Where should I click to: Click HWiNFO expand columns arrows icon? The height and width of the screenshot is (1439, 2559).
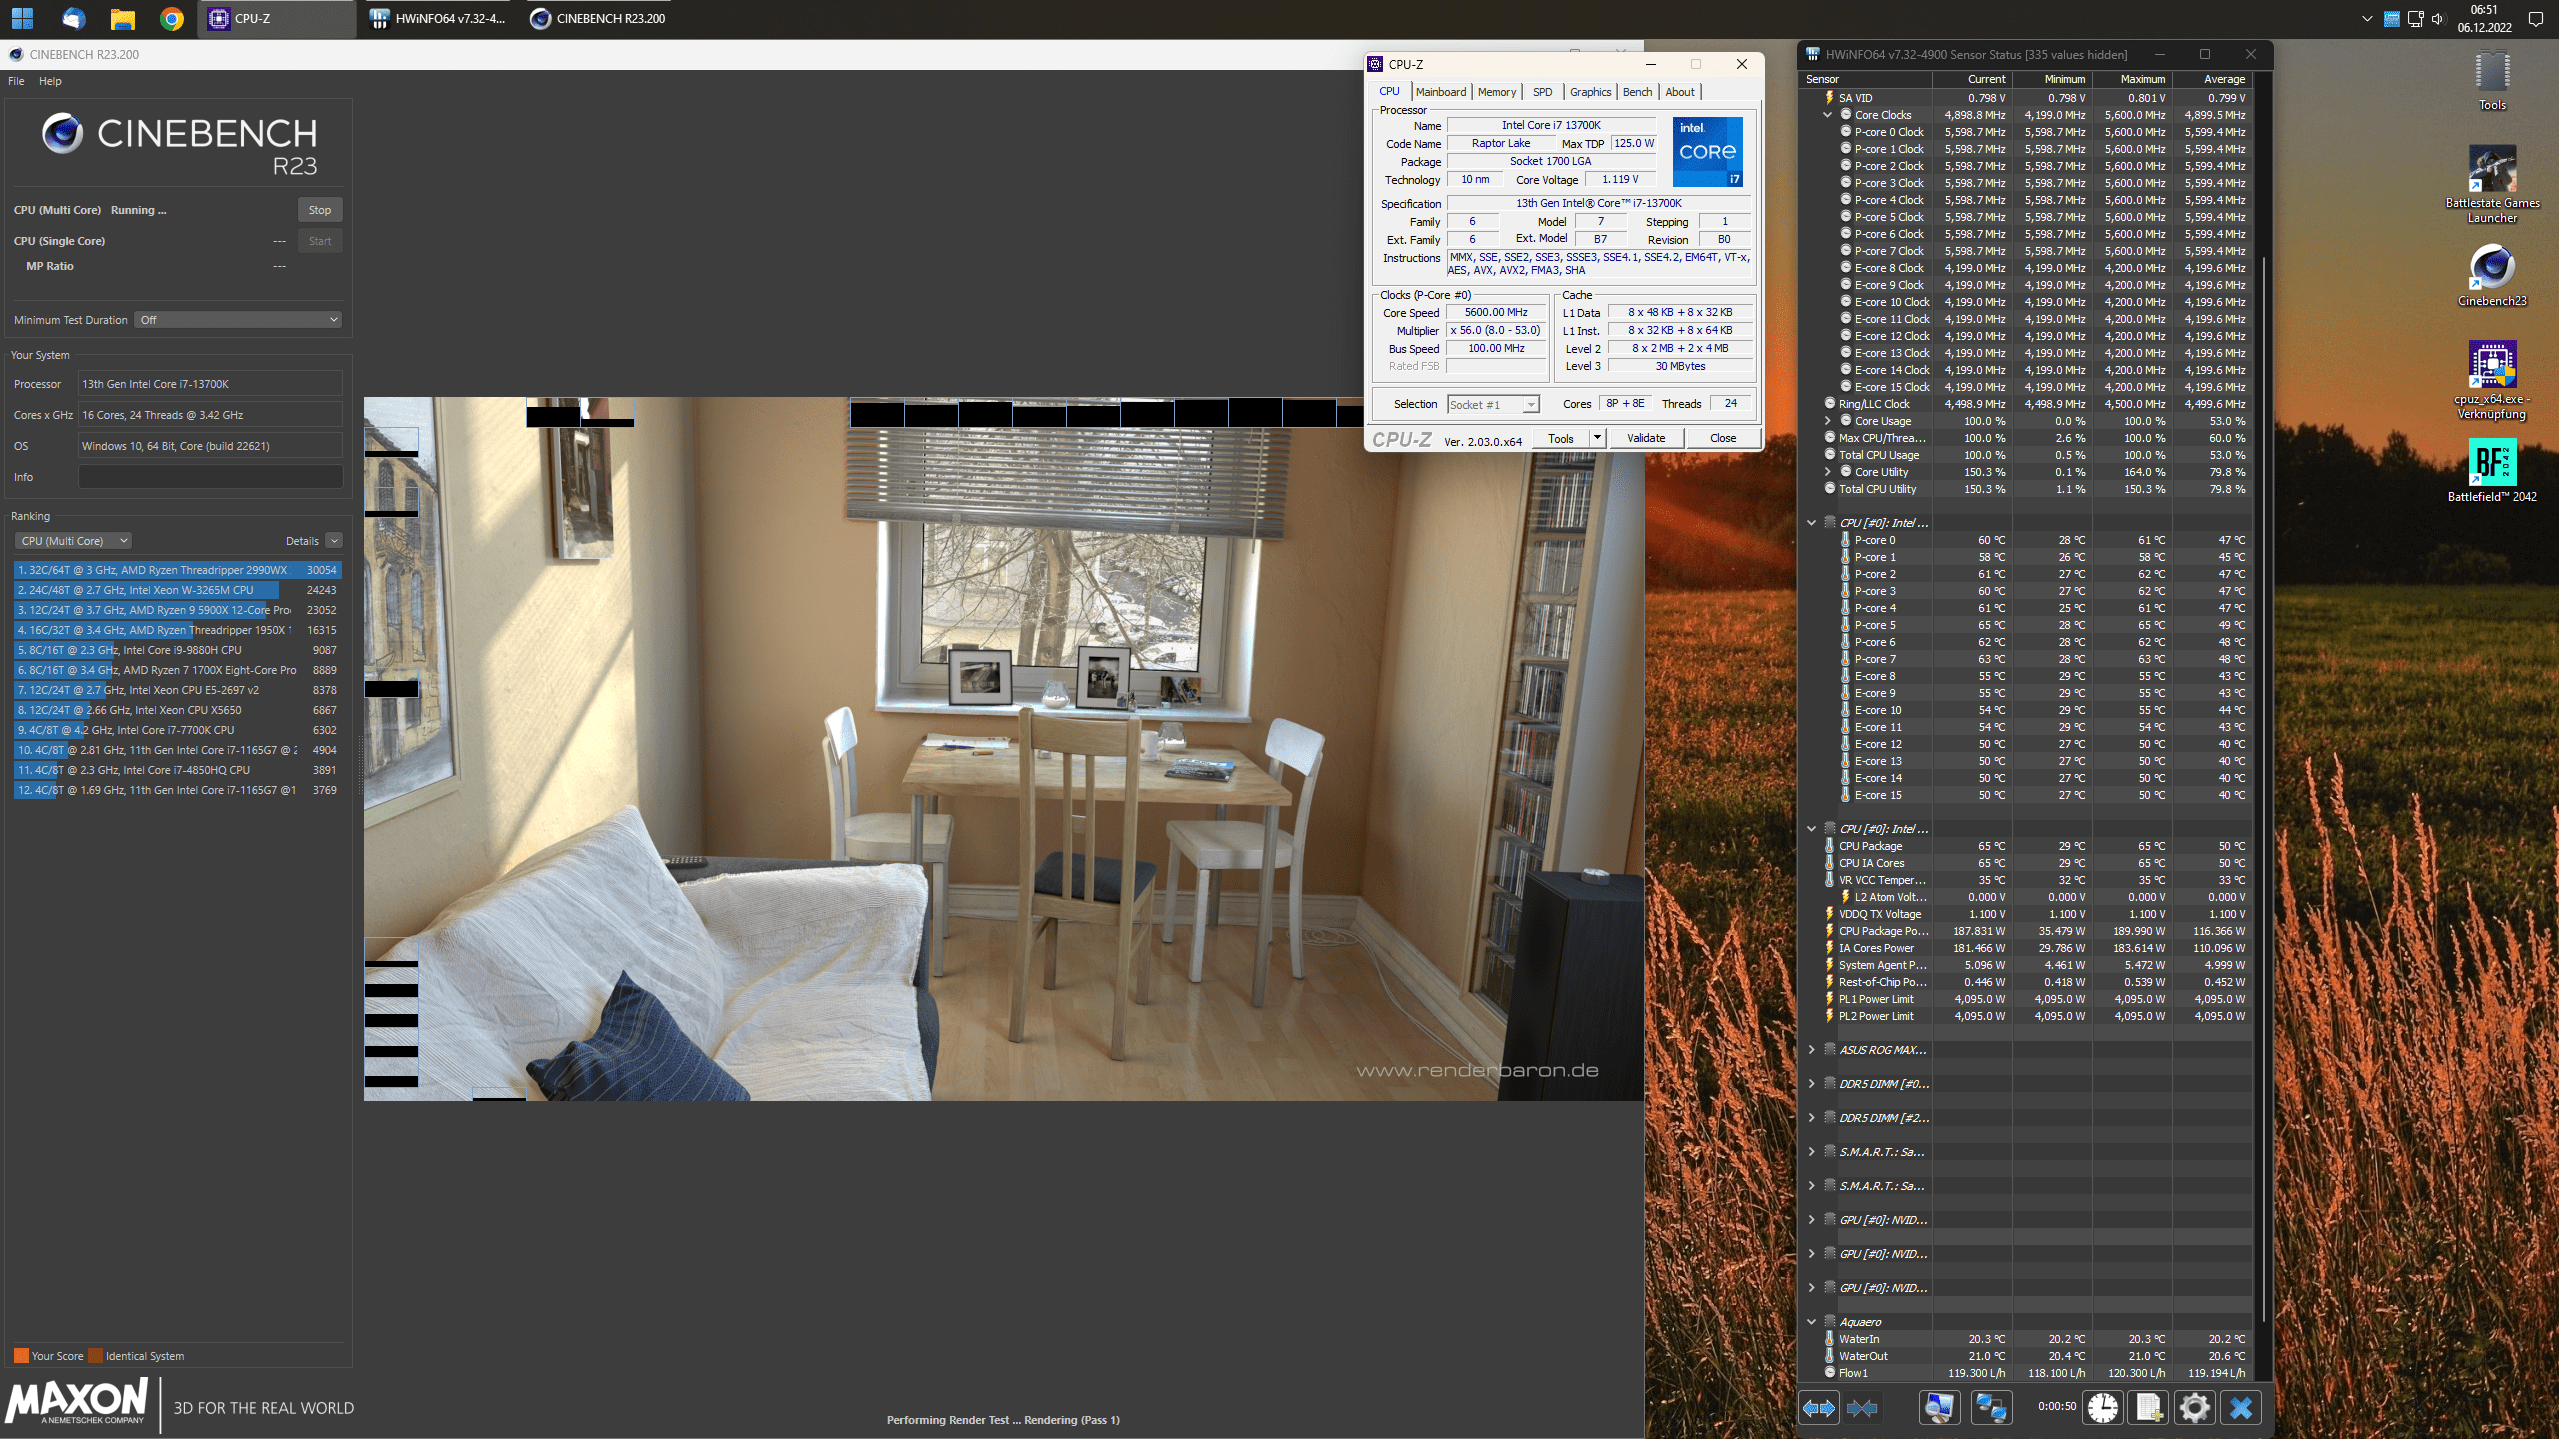click(x=1819, y=1408)
